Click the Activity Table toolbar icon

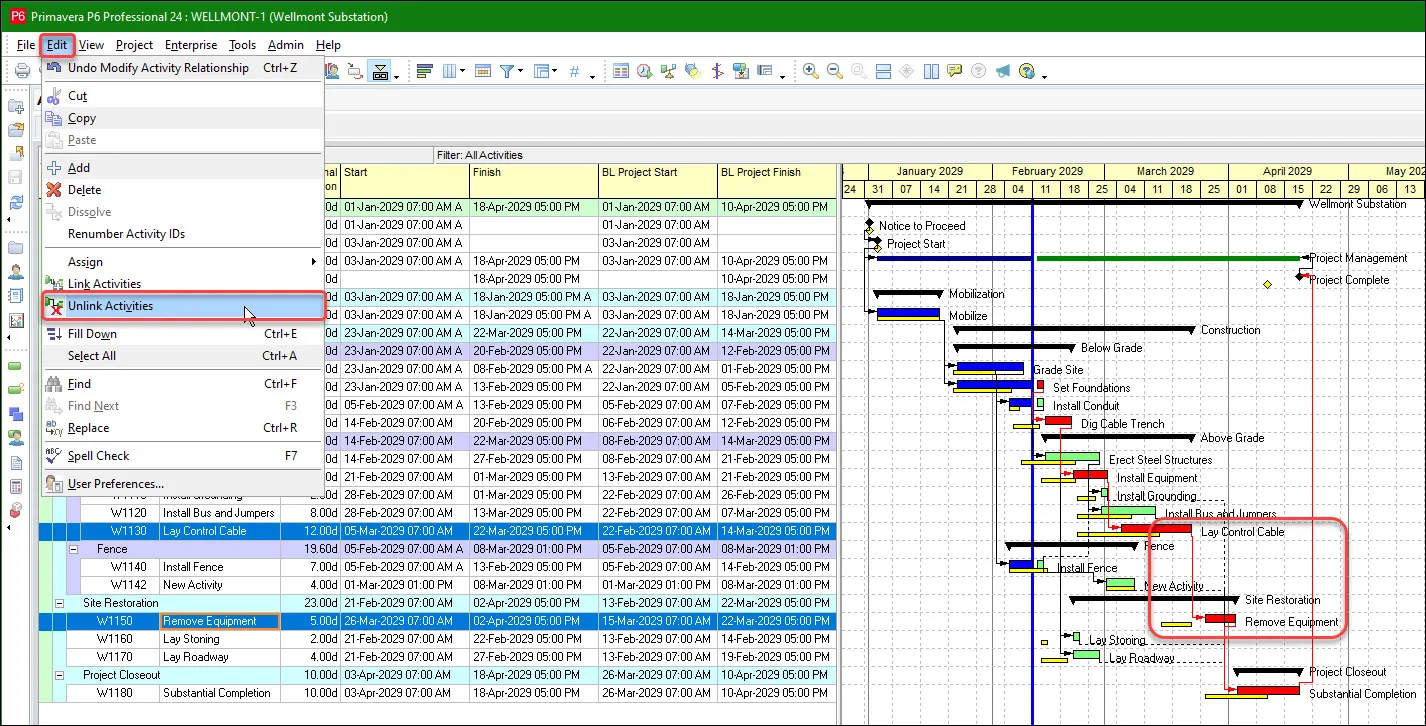pyautogui.click(x=621, y=71)
